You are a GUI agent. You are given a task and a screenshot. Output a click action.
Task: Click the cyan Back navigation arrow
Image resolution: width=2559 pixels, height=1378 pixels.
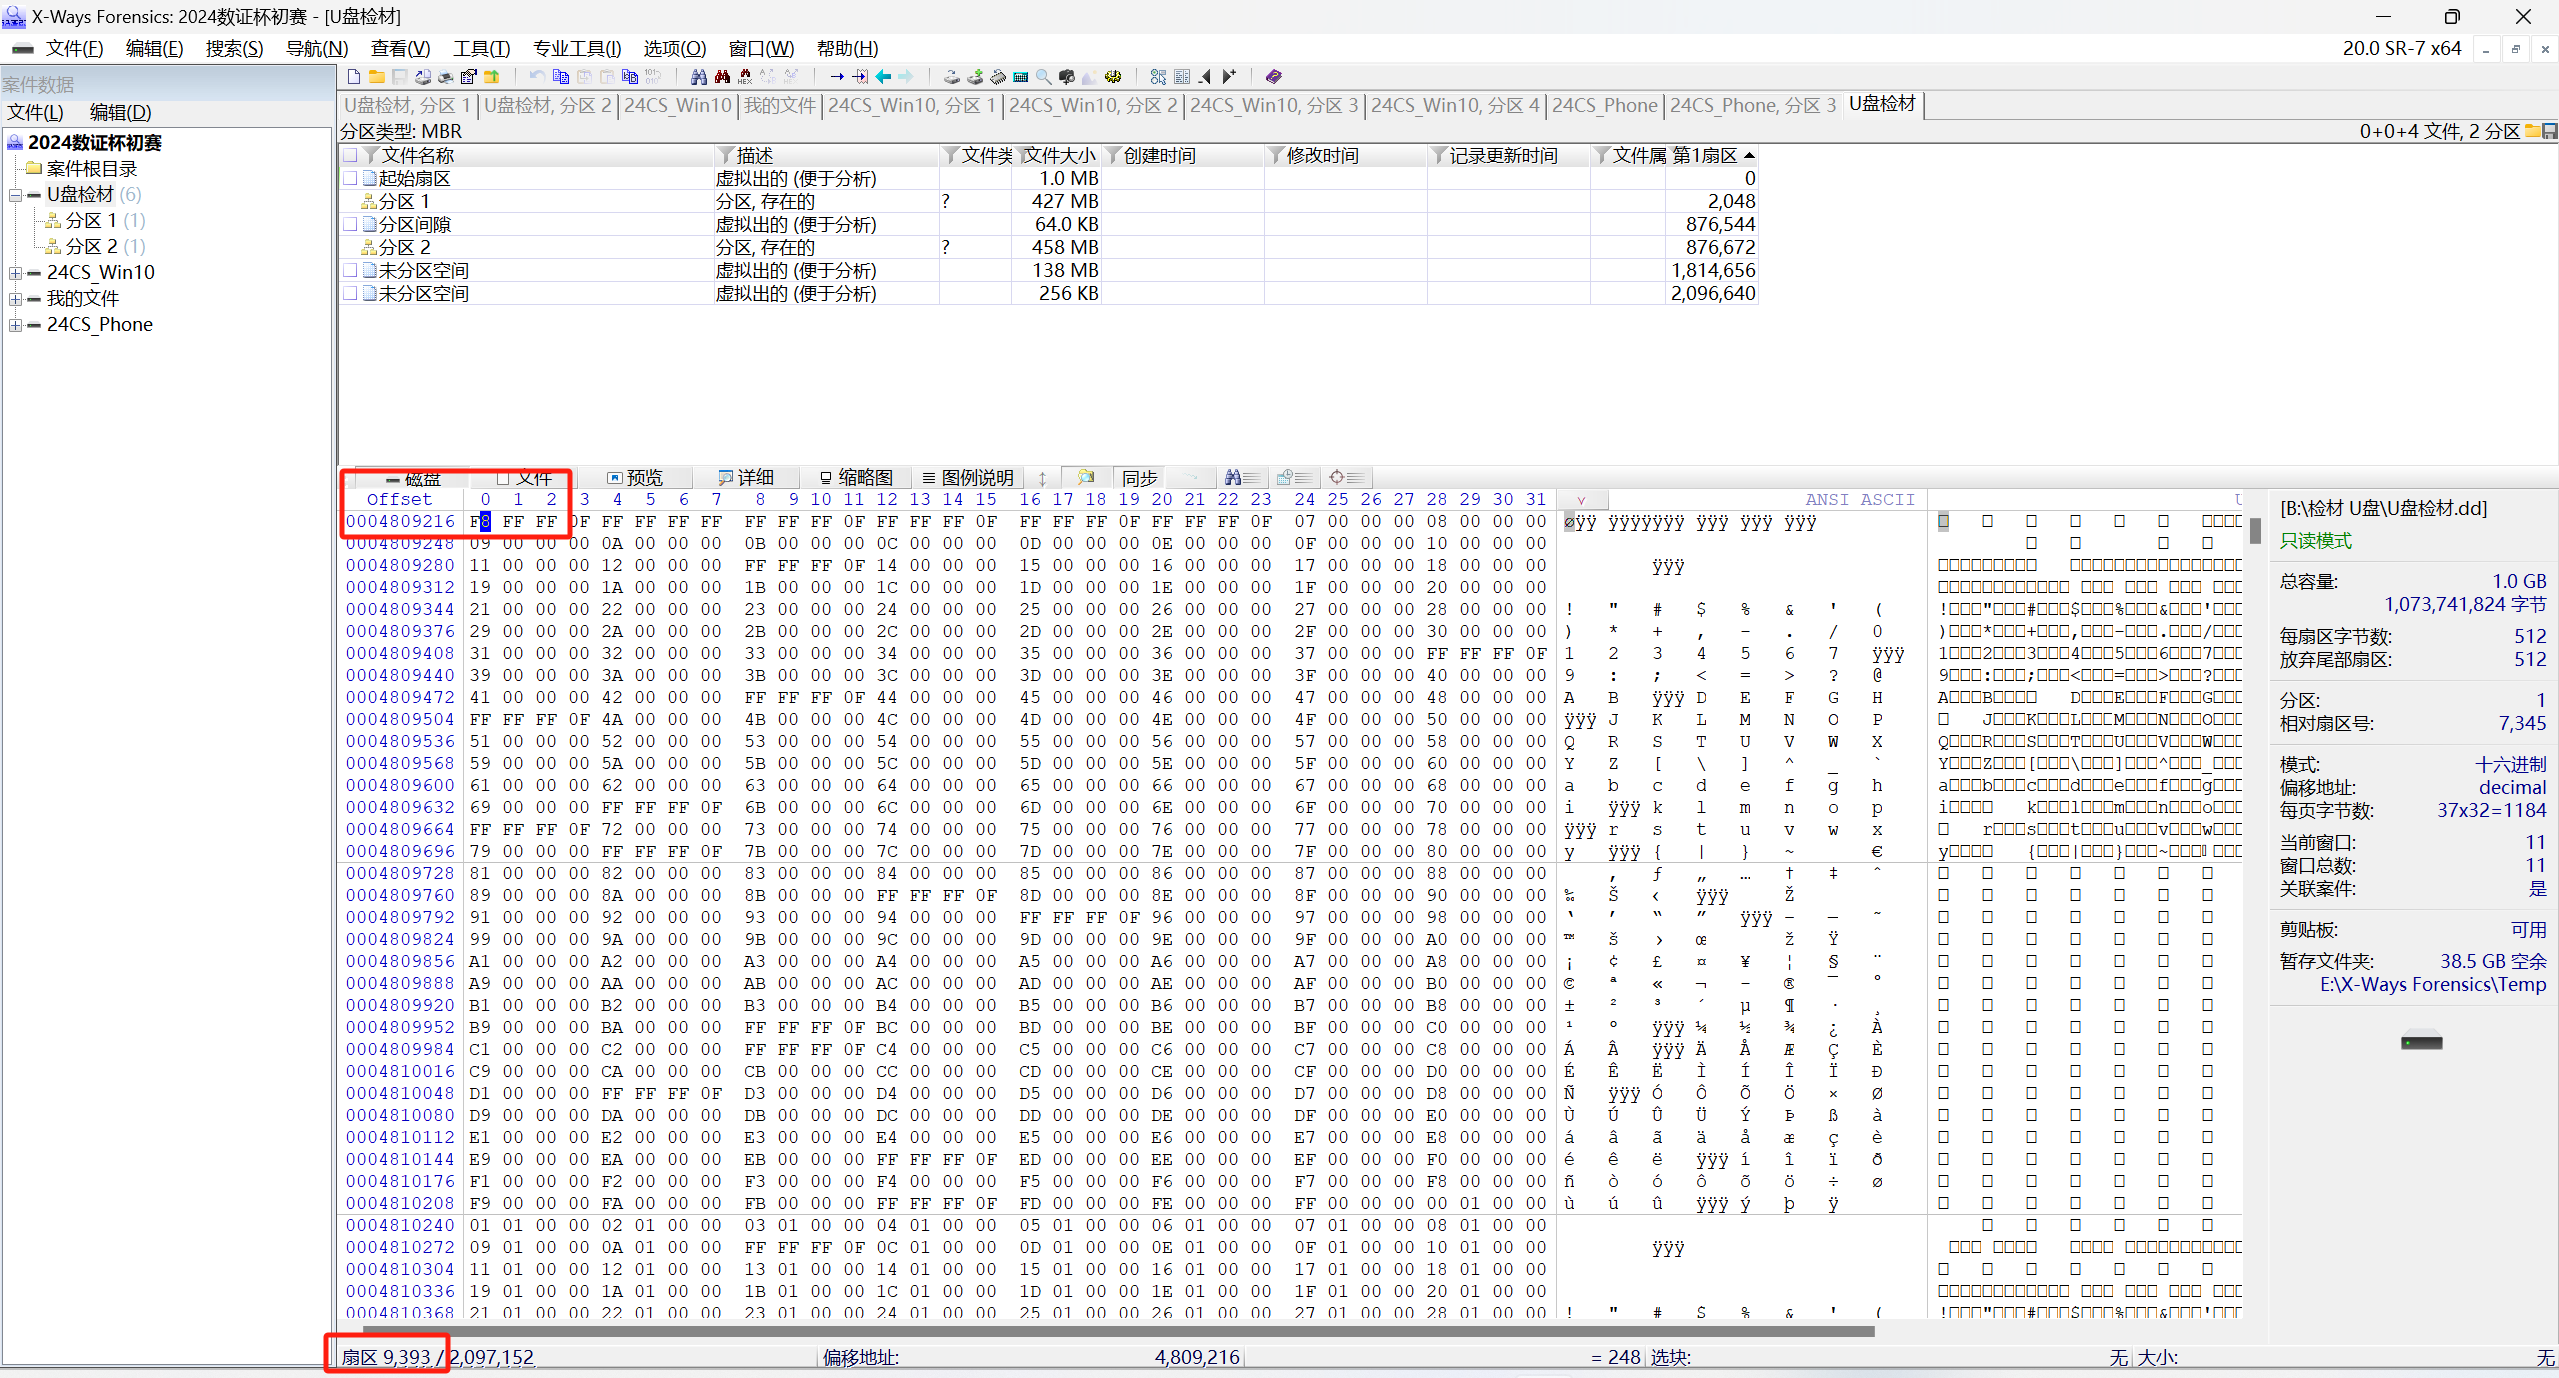[883, 77]
